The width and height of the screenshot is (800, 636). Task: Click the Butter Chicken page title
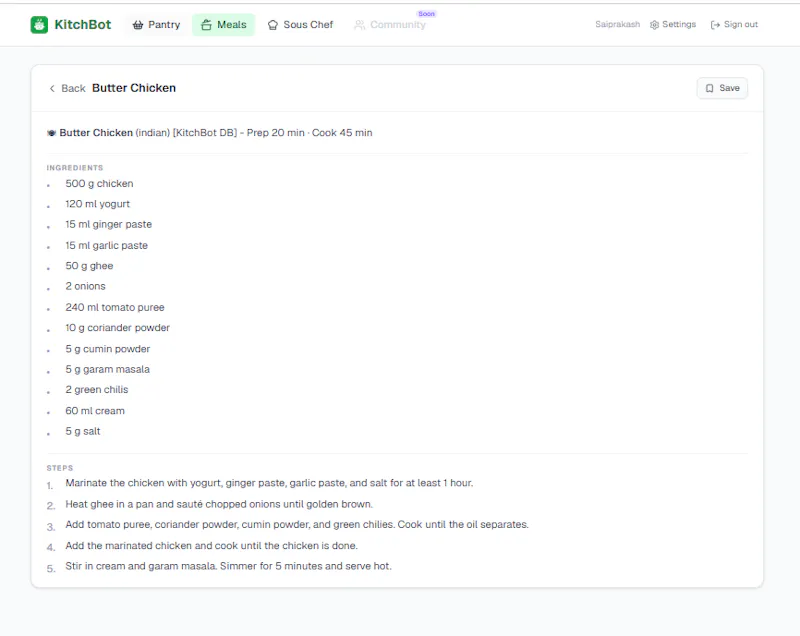(134, 88)
